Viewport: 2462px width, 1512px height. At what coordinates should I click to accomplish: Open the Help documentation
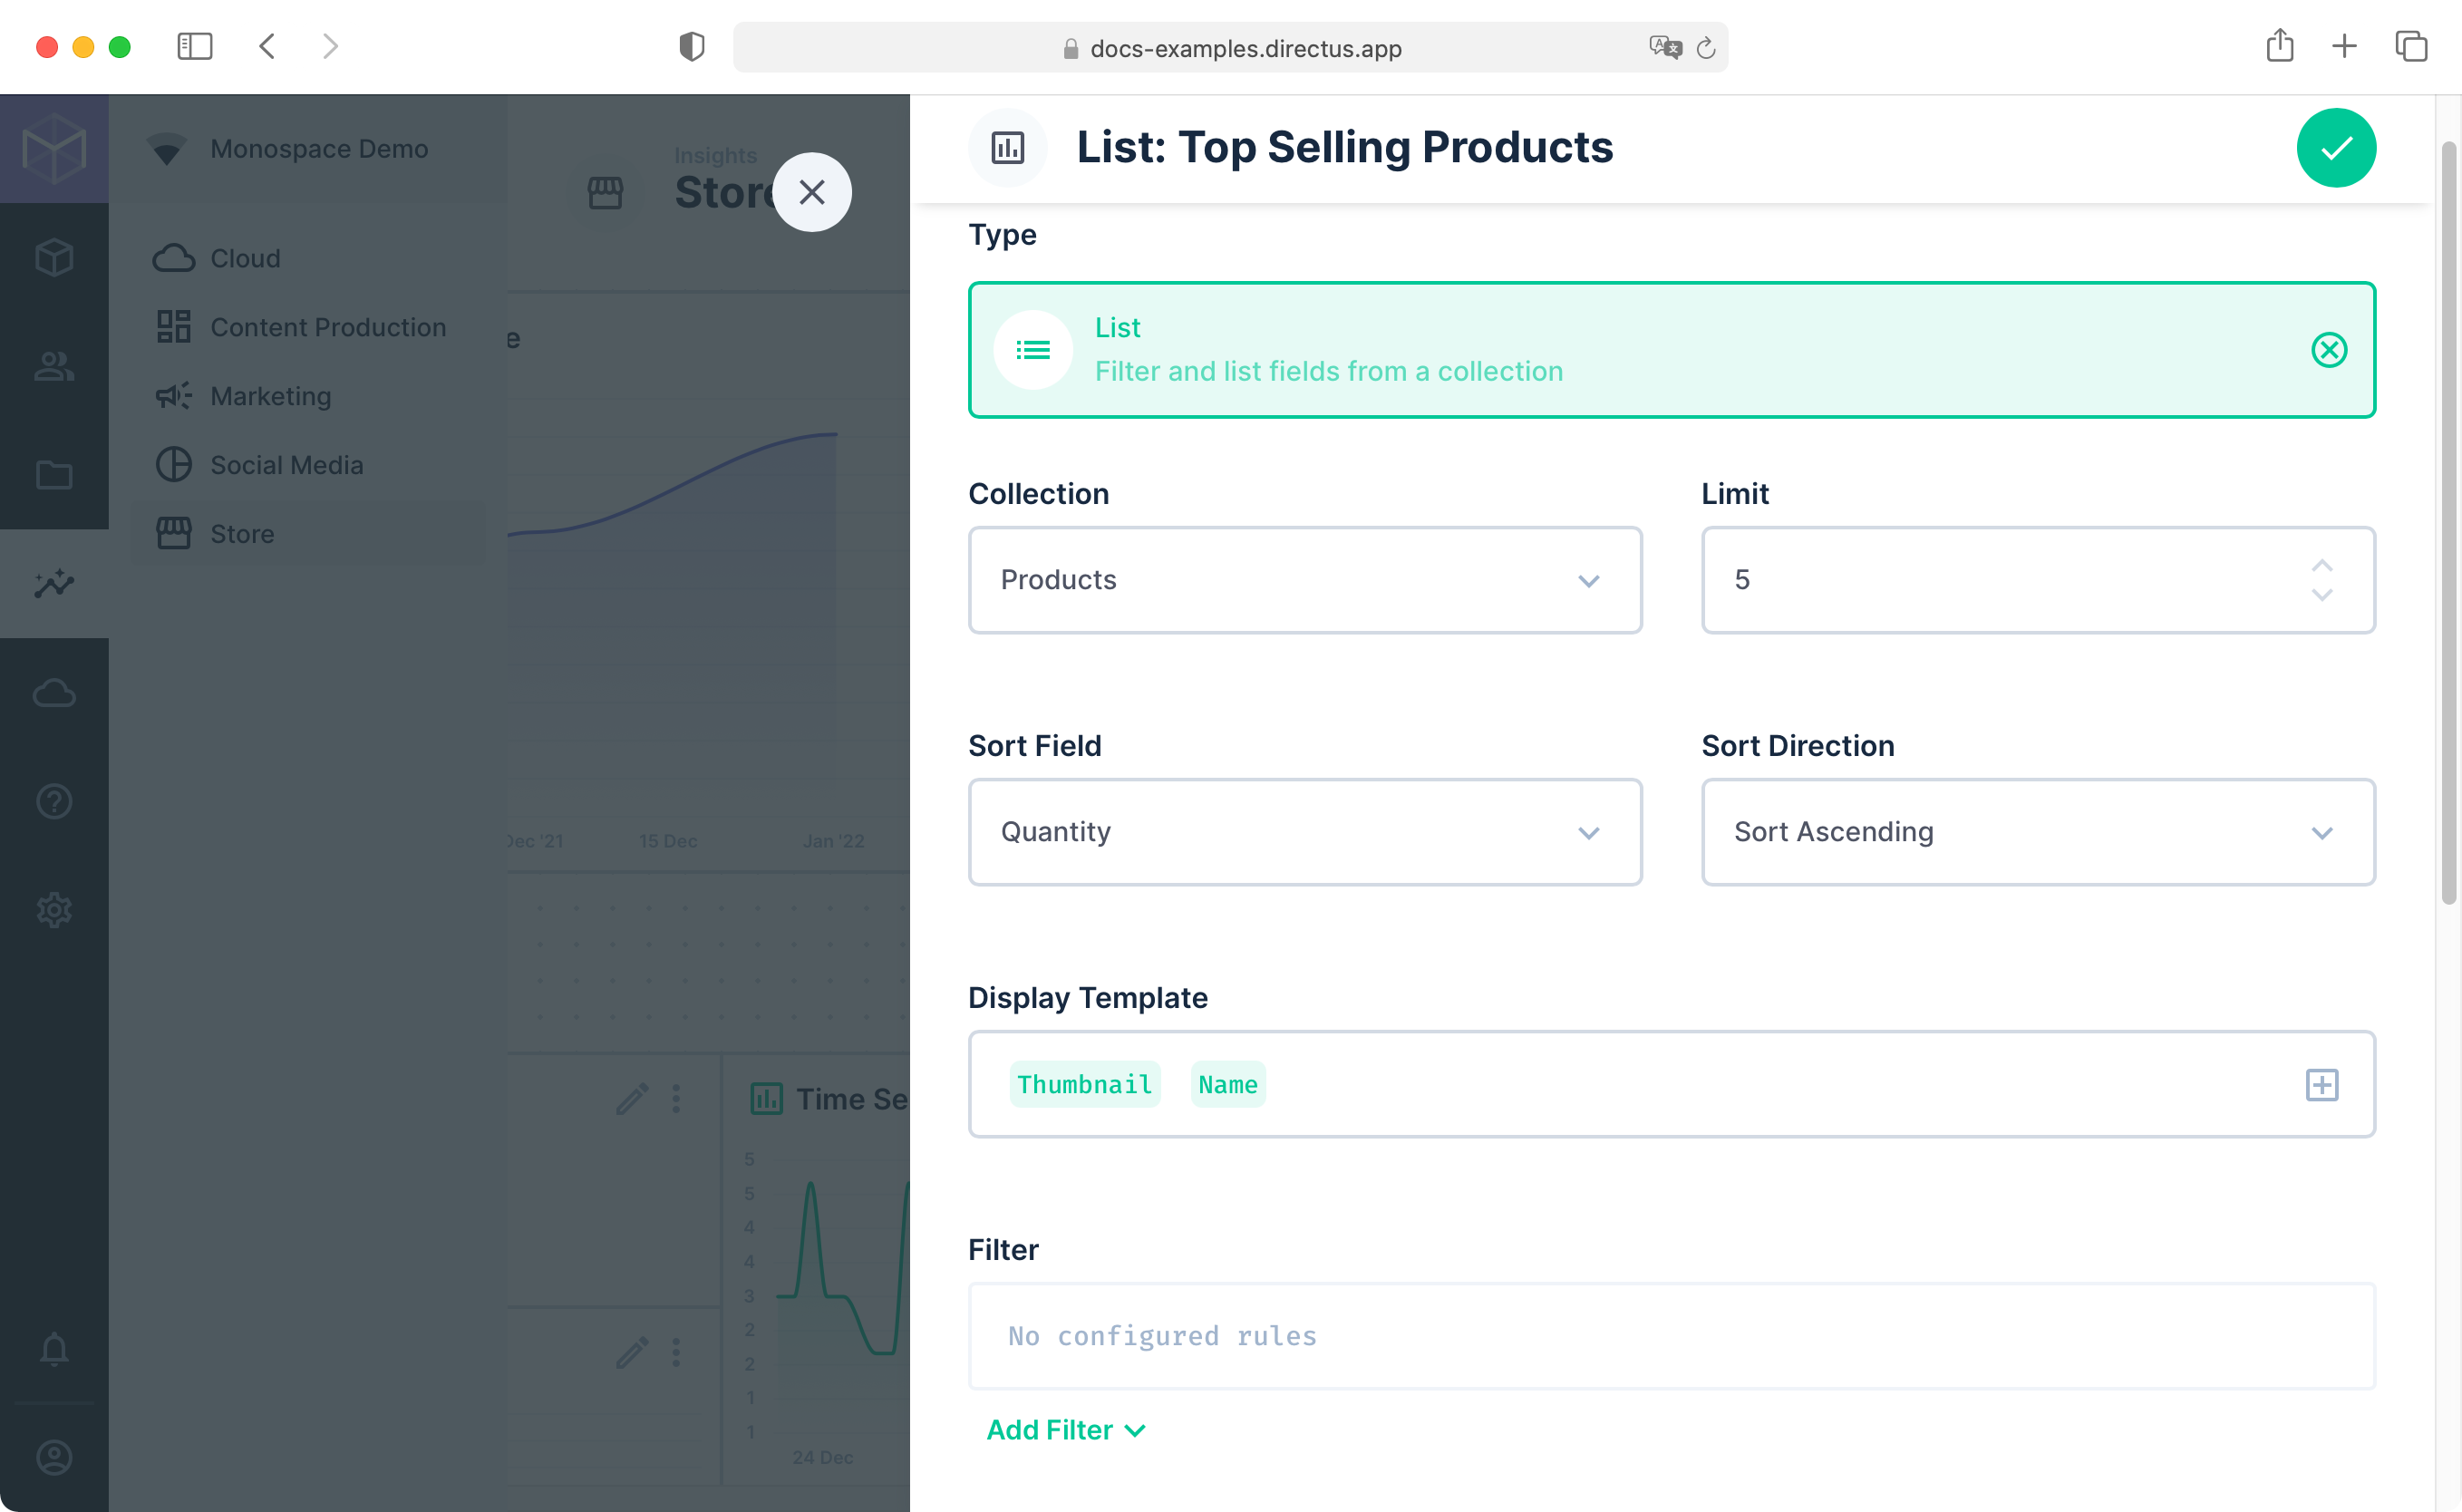point(54,800)
